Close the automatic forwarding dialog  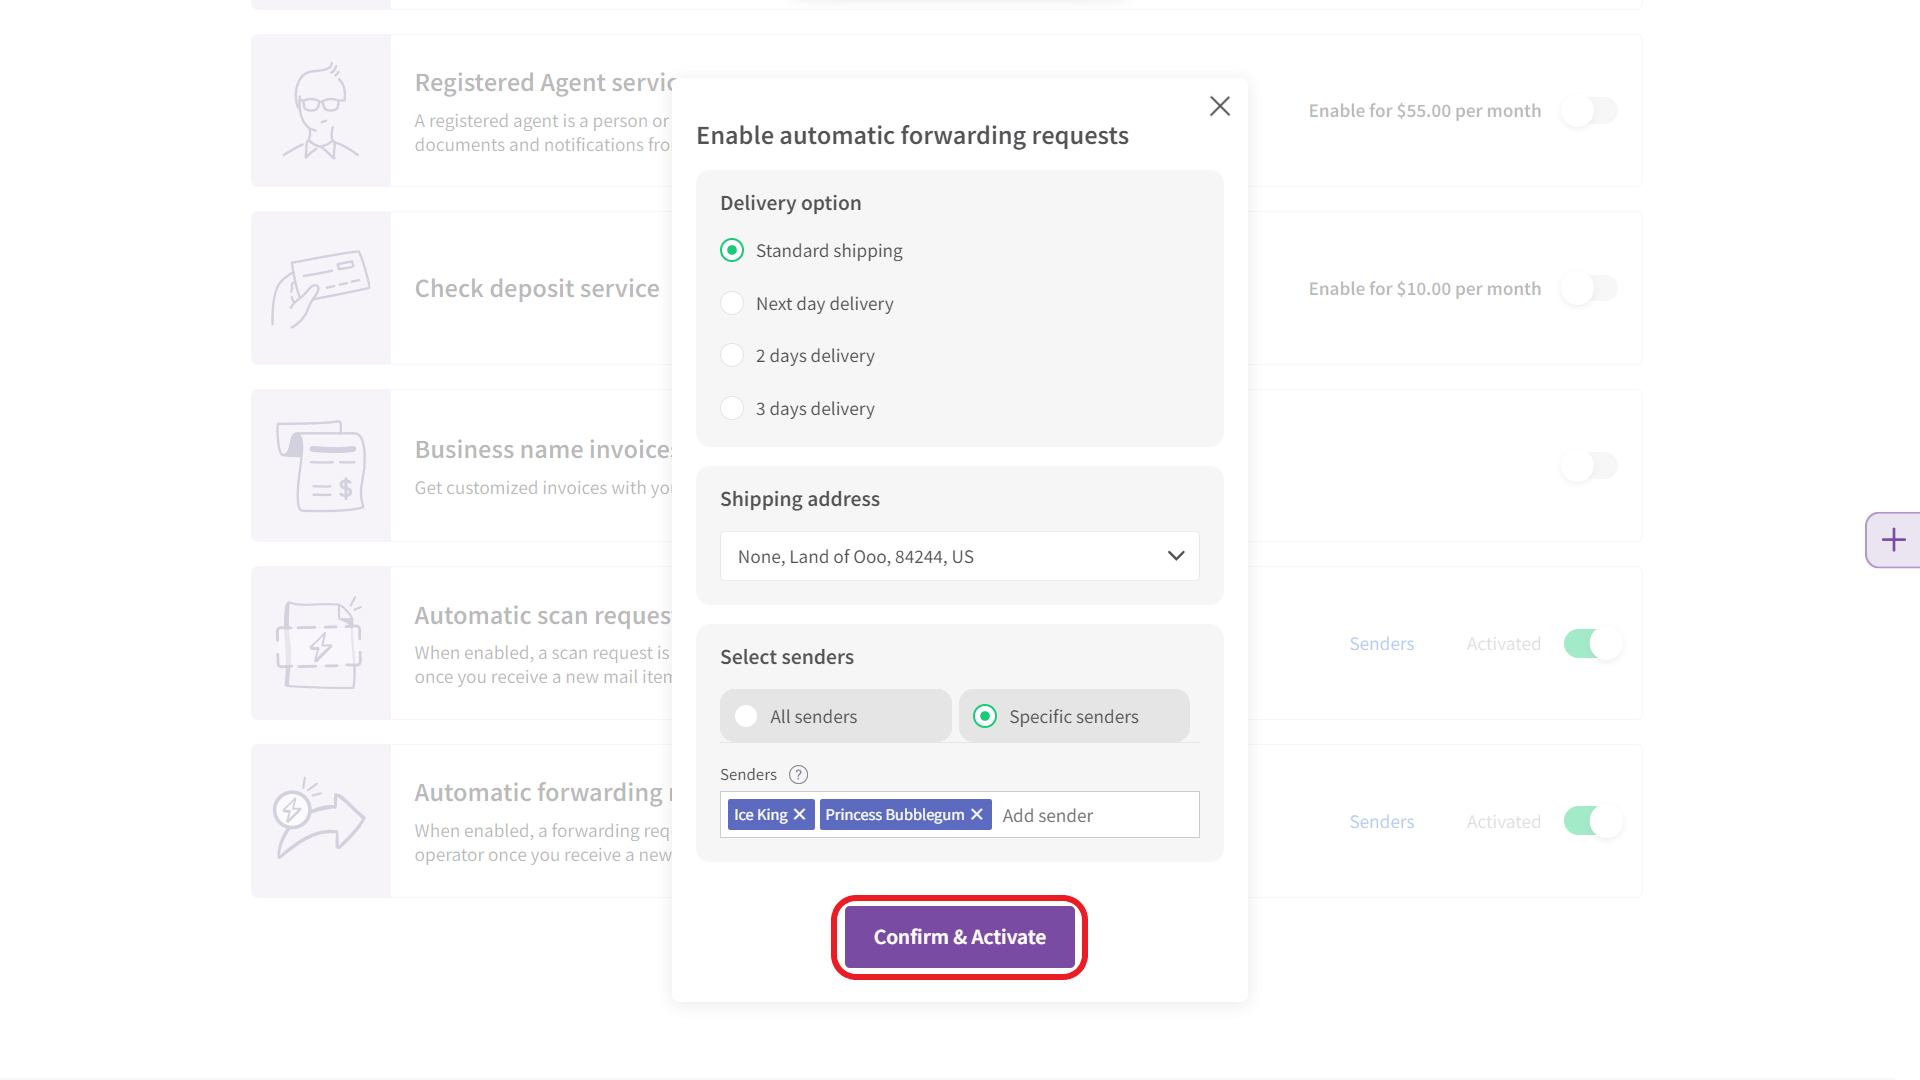click(x=1219, y=106)
